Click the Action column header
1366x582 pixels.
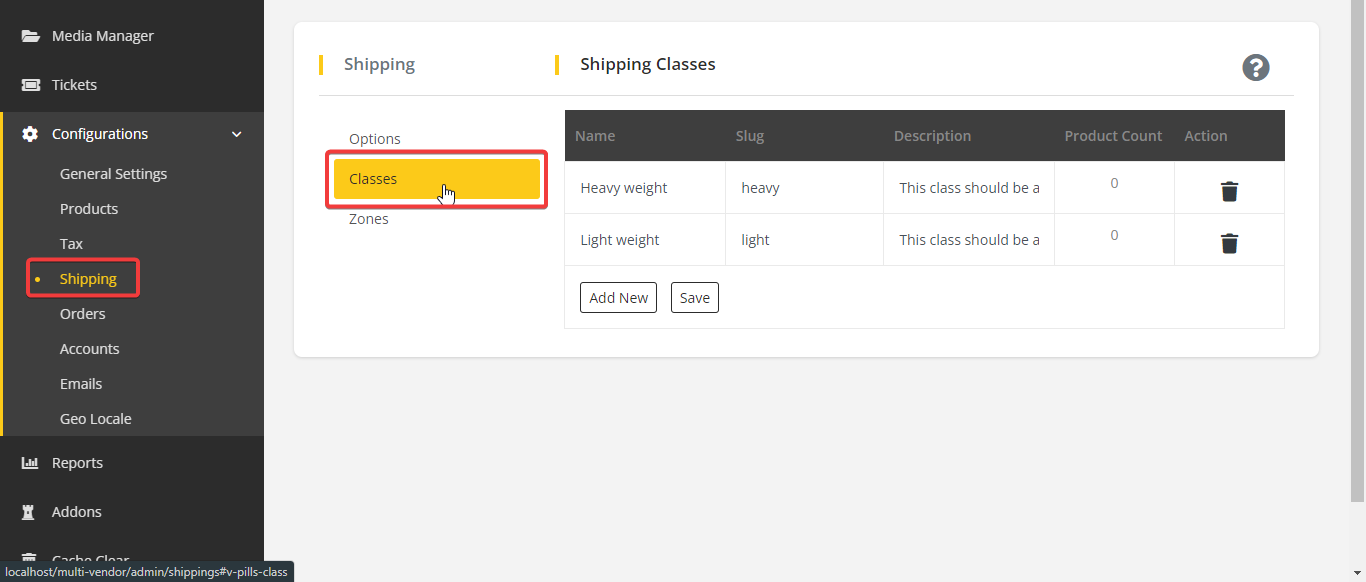[x=1206, y=136]
